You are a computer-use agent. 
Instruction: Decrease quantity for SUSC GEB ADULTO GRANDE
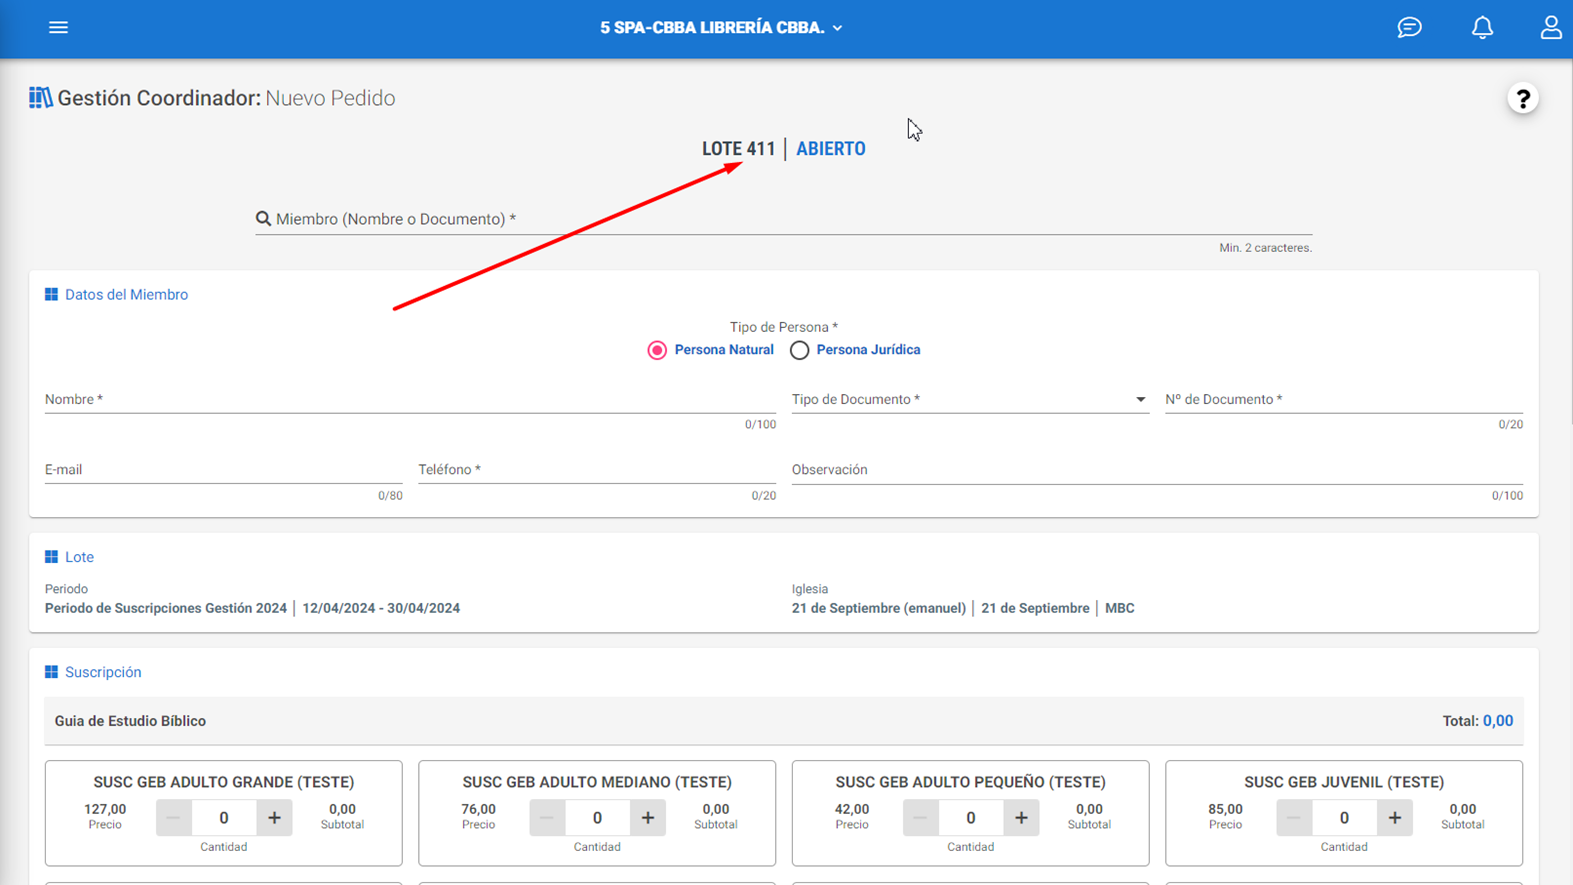pos(173,818)
